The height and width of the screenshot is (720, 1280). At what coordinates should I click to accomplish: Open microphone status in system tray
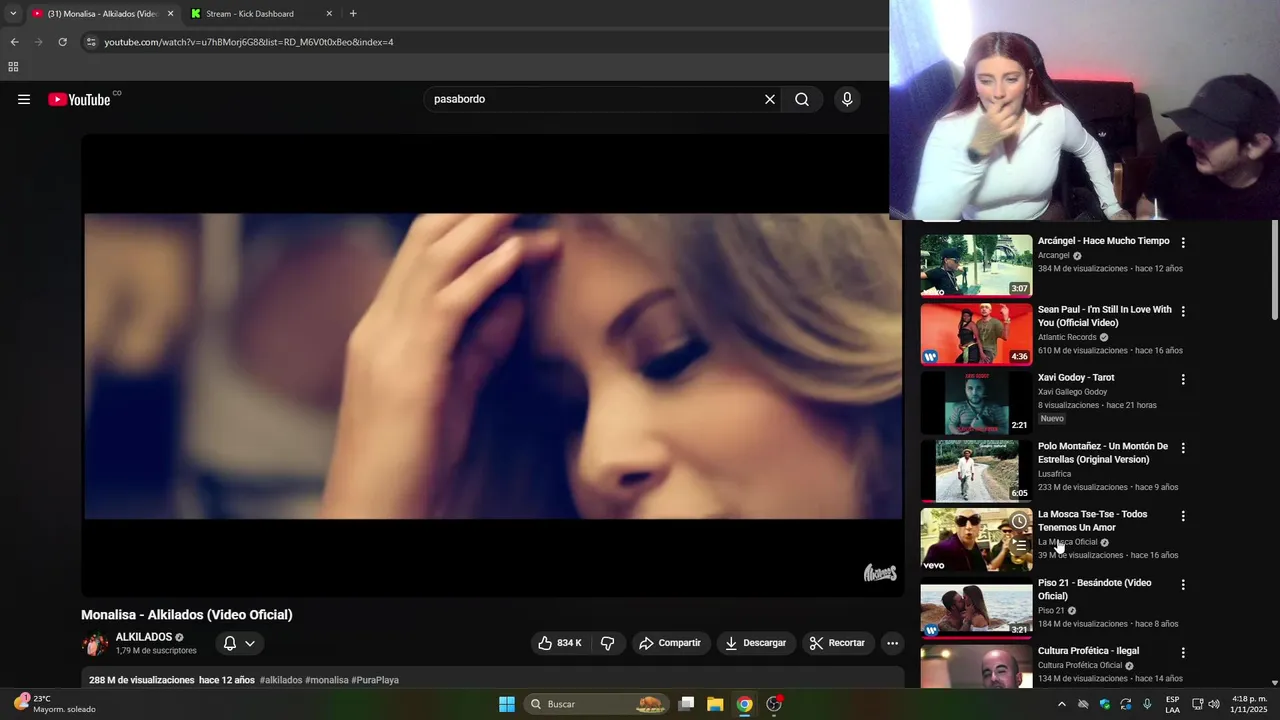click(1147, 704)
